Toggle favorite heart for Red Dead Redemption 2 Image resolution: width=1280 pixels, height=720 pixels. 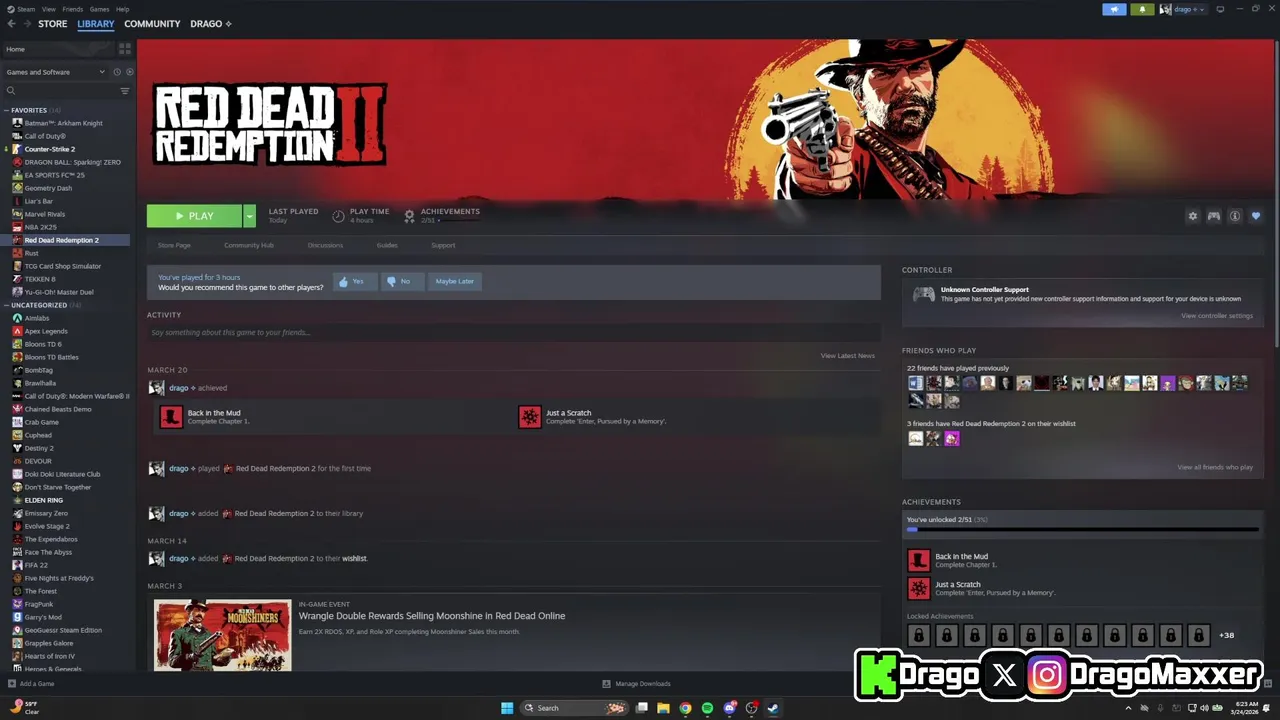click(1256, 216)
